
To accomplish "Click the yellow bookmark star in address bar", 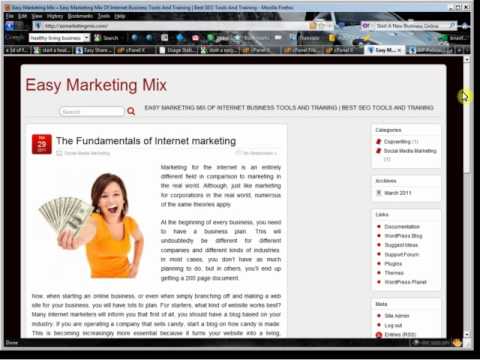I will tap(313, 26).
